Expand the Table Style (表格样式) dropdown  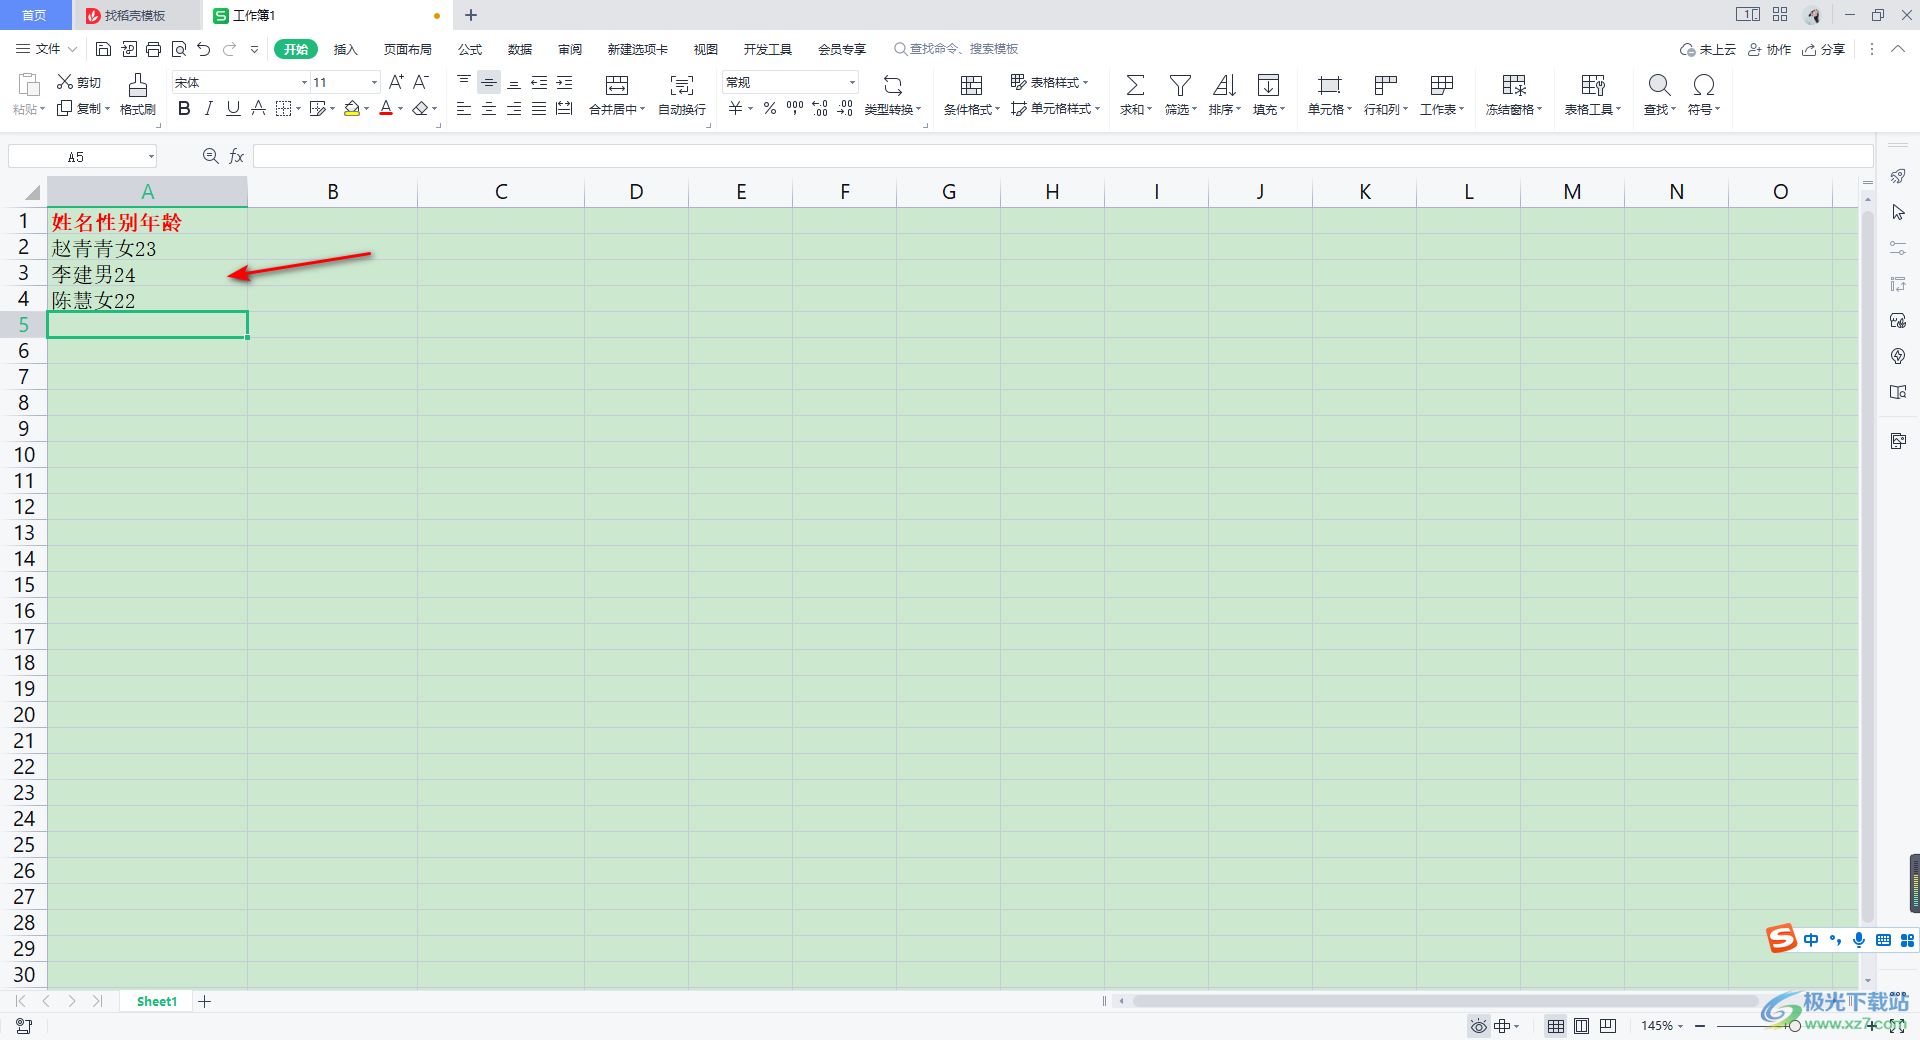[x=1085, y=82]
